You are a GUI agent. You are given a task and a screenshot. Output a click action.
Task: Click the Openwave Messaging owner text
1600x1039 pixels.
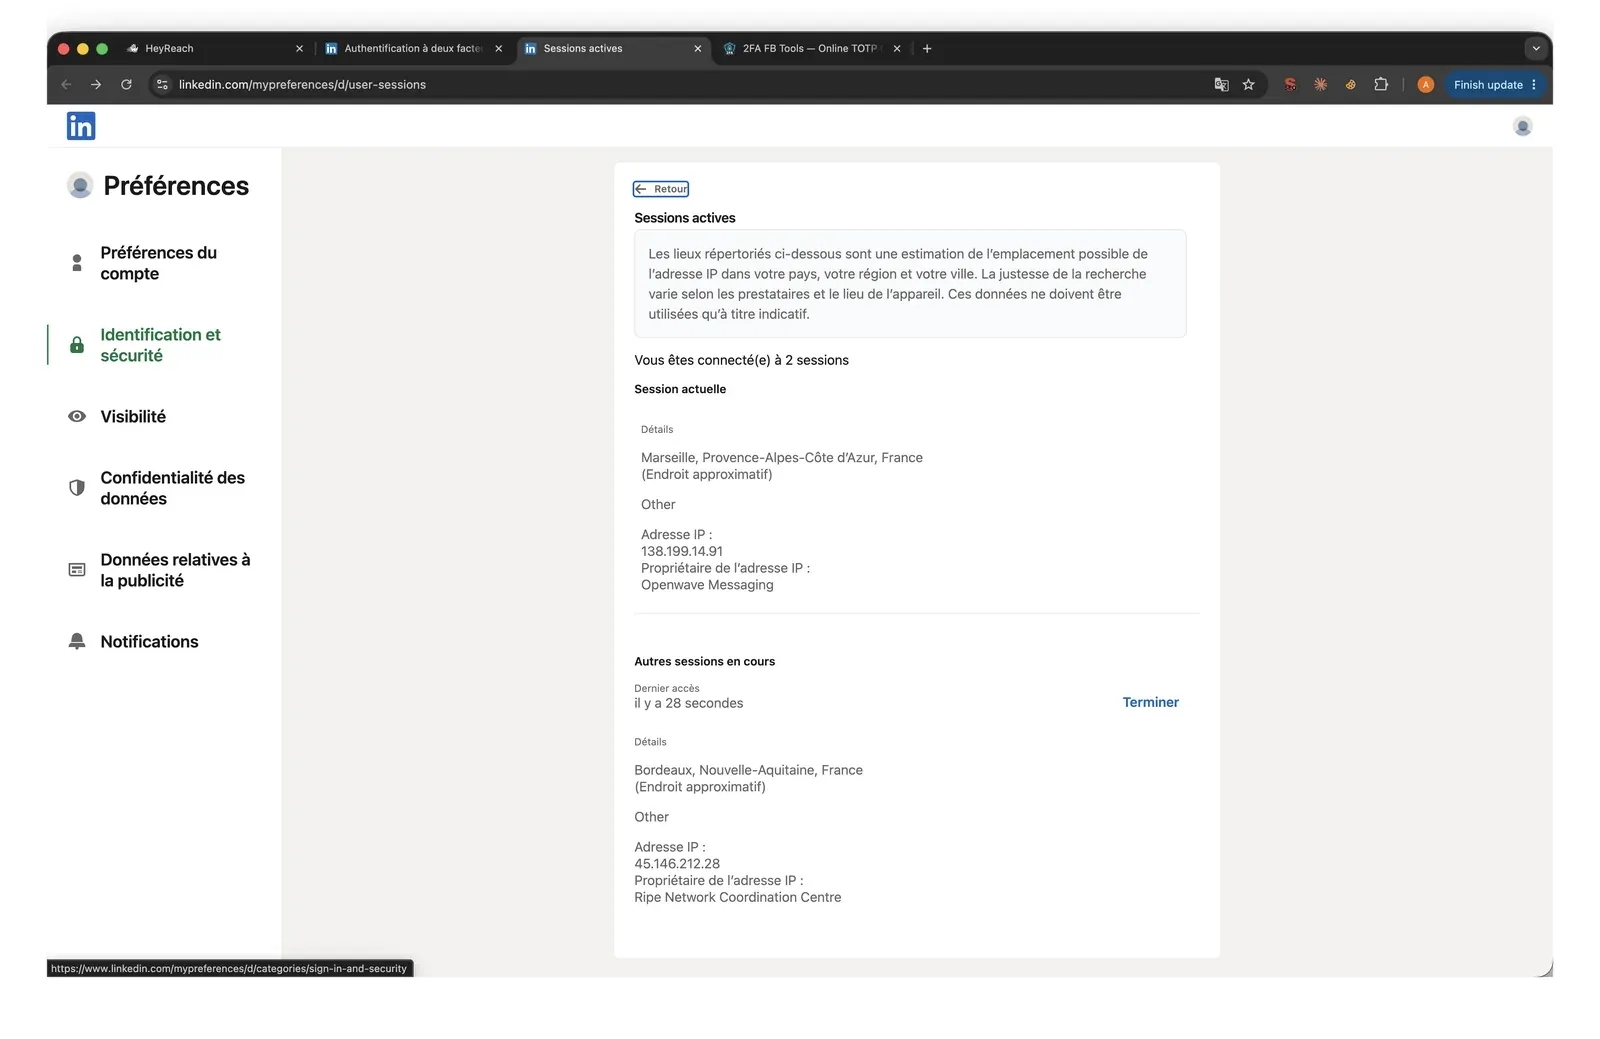[x=707, y=585]
